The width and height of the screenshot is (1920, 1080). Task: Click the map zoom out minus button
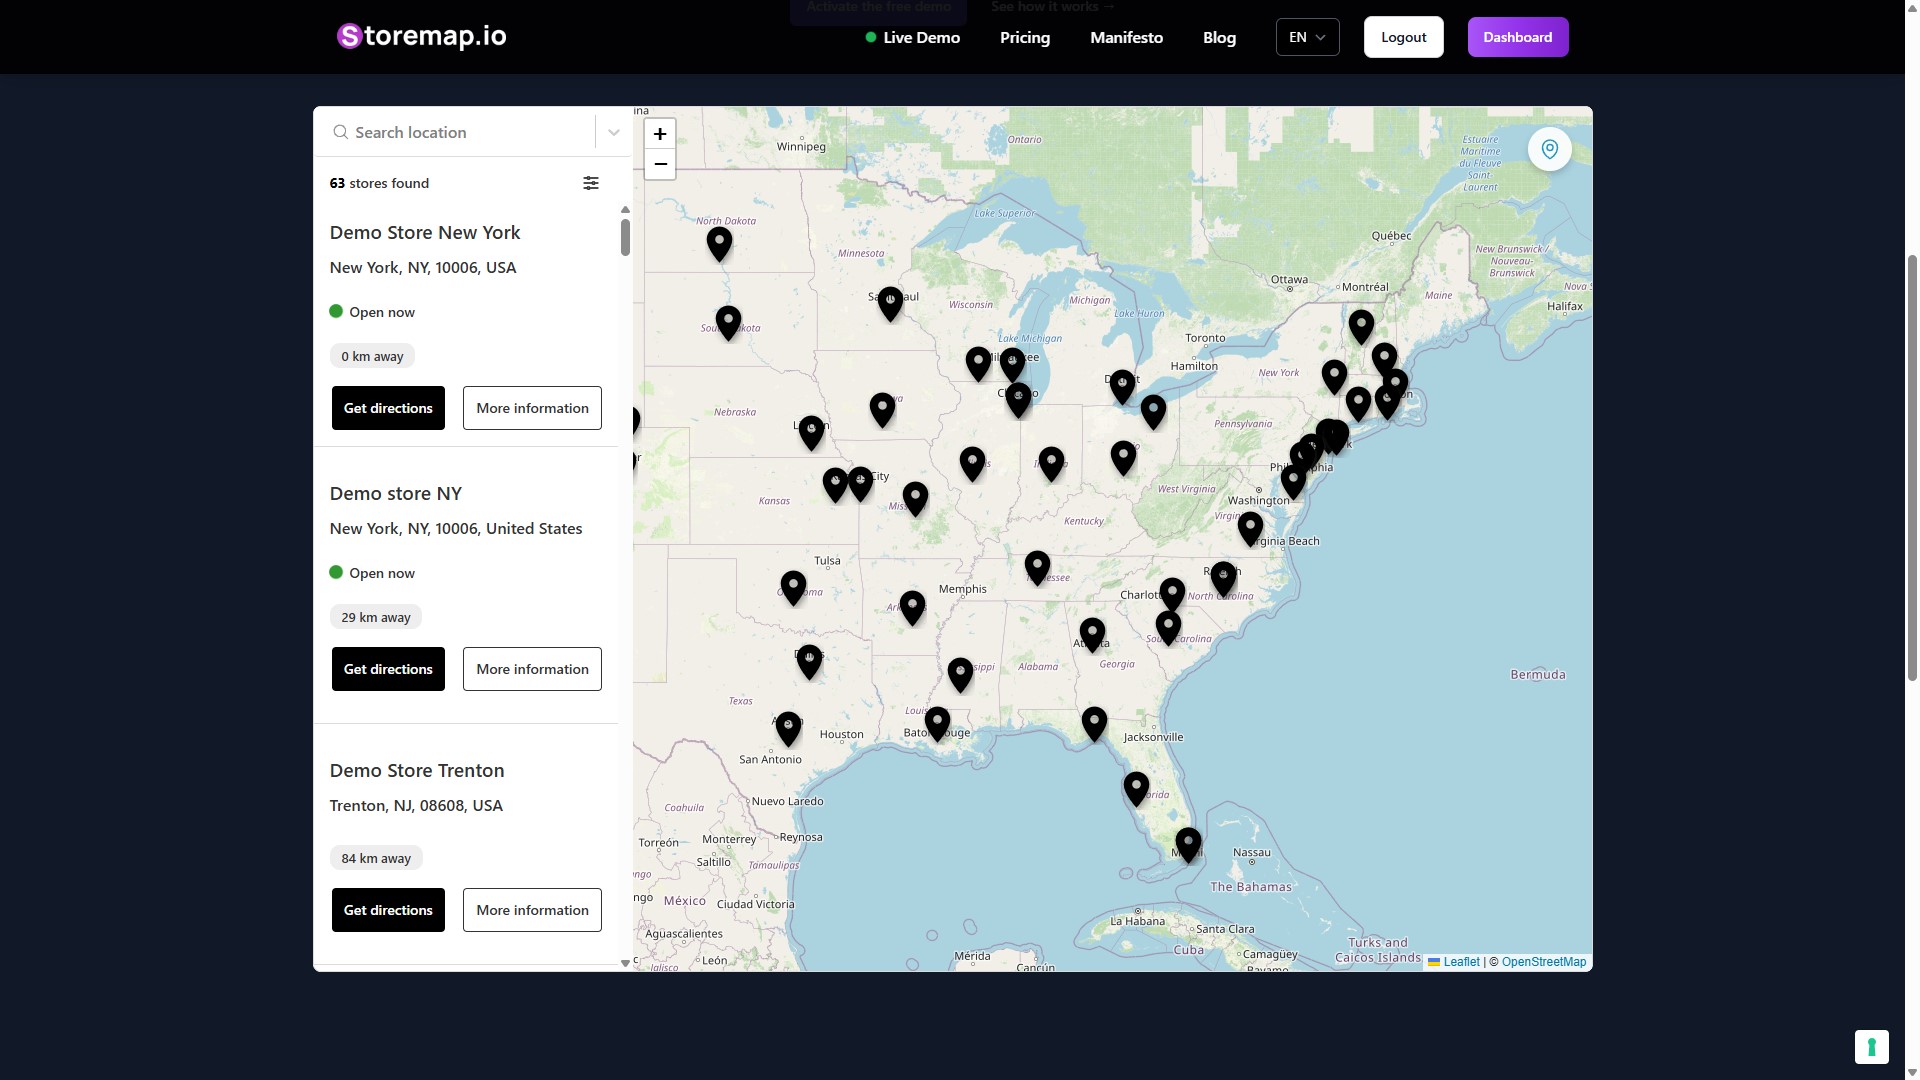660,164
